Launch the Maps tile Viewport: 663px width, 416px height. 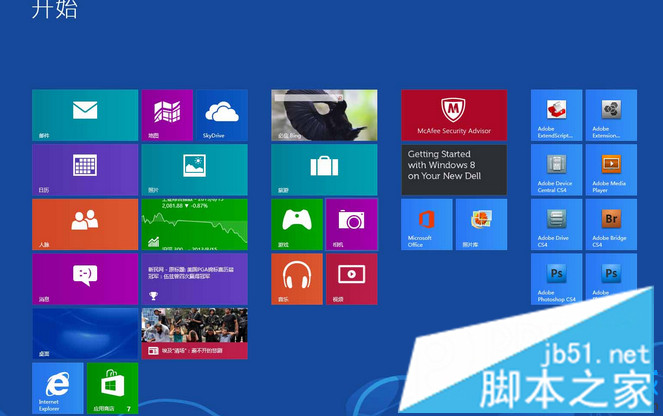click(166, 115)
